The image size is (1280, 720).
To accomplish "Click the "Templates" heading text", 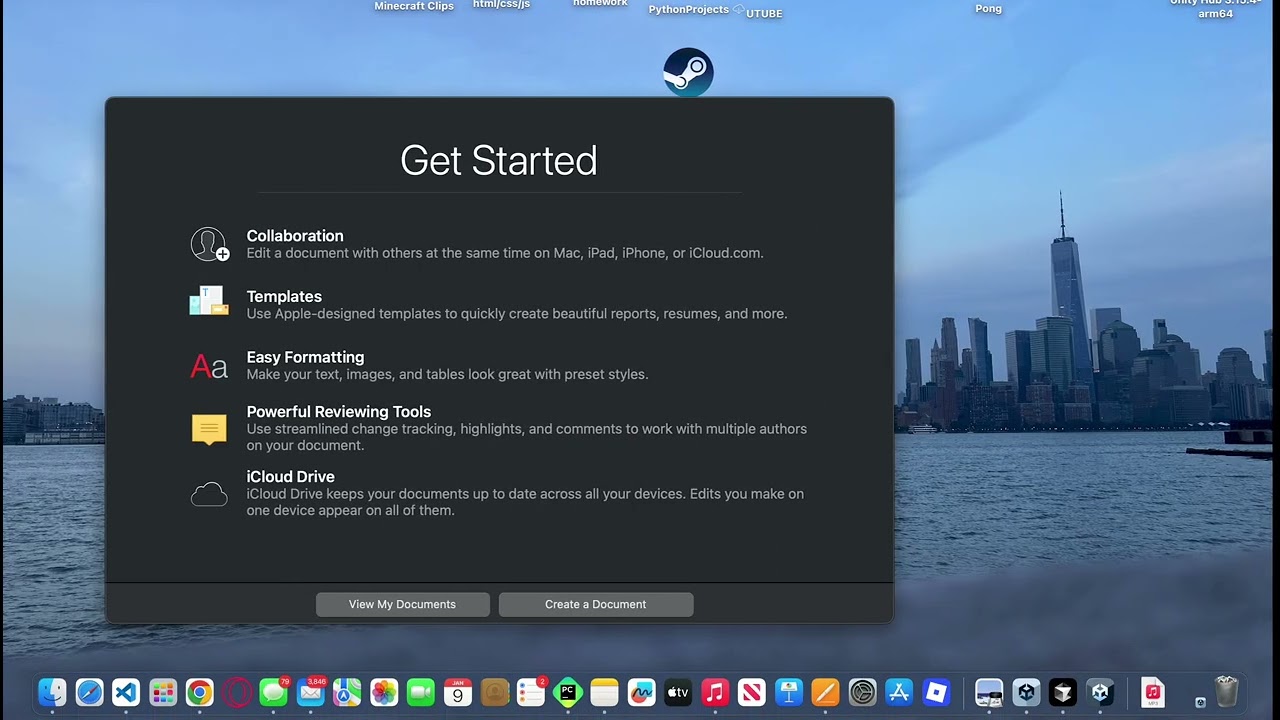I will (284, 297).
